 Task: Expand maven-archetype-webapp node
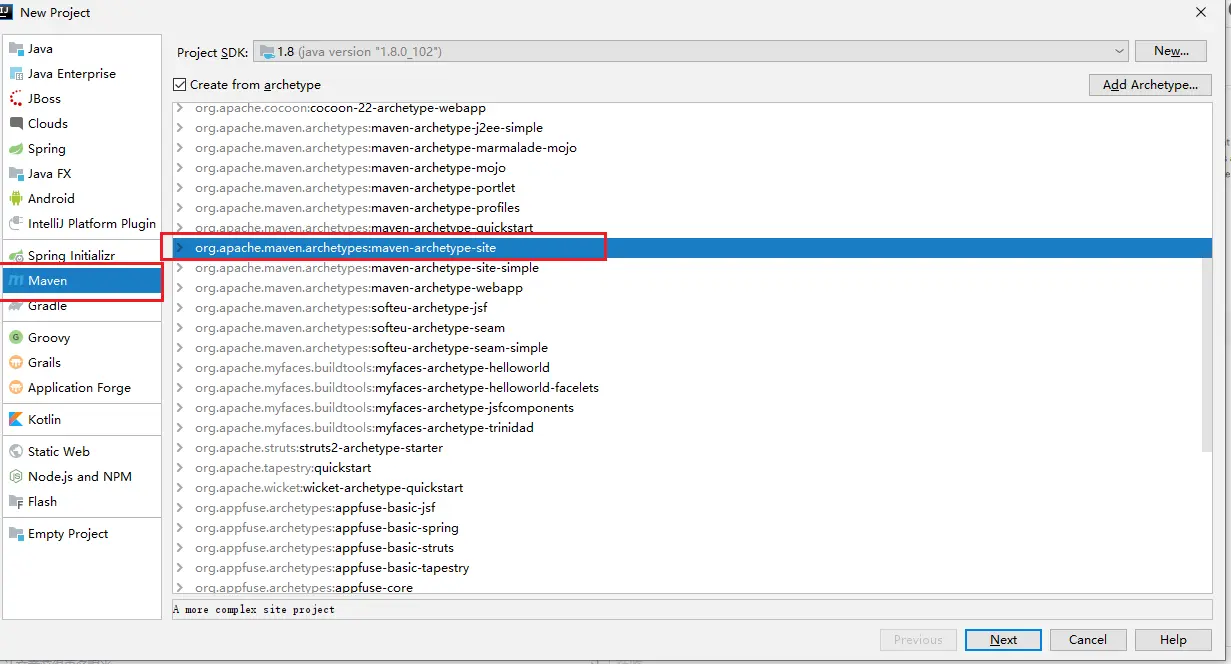point(179,288)
